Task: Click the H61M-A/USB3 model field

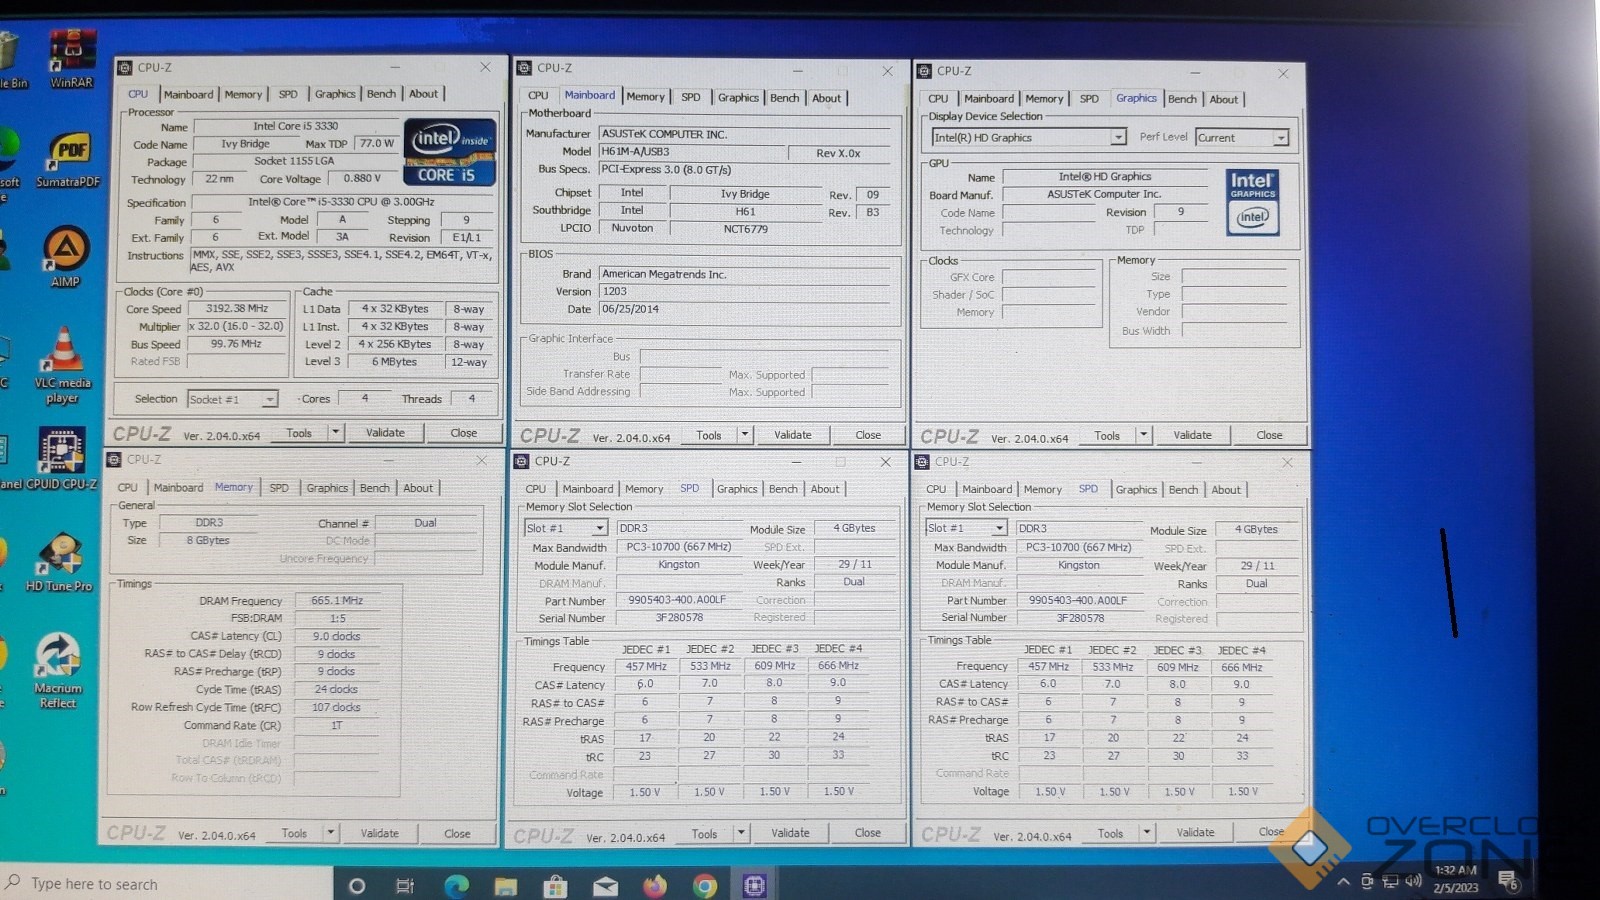Action: tap(691, 151)
